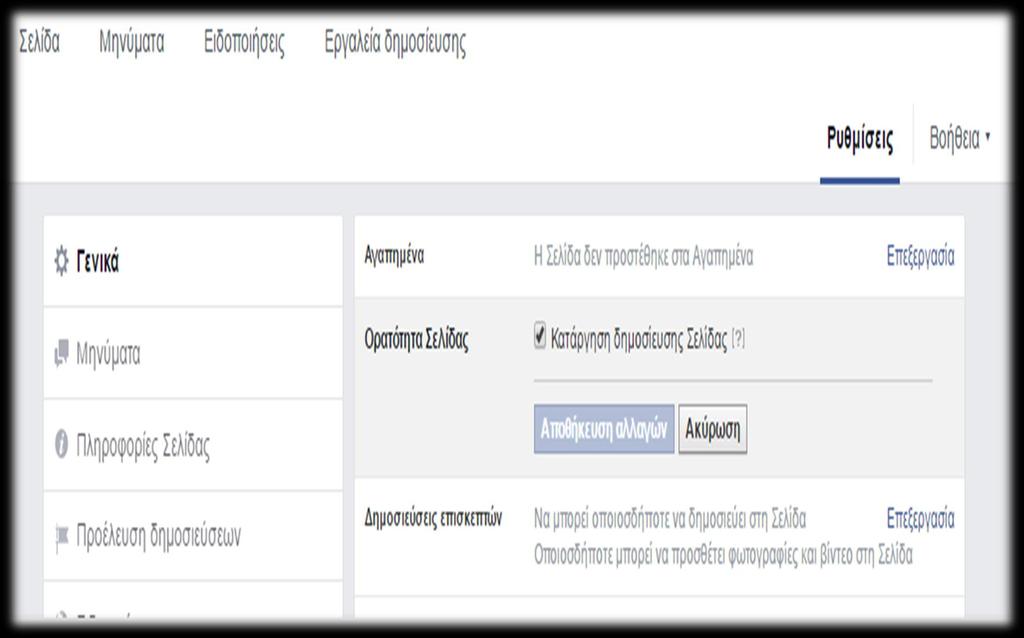Viewport: 1024px width, 638px height.
Task: Select the Ρυθμίσεις tab
Action: click(x=860, y=139)
